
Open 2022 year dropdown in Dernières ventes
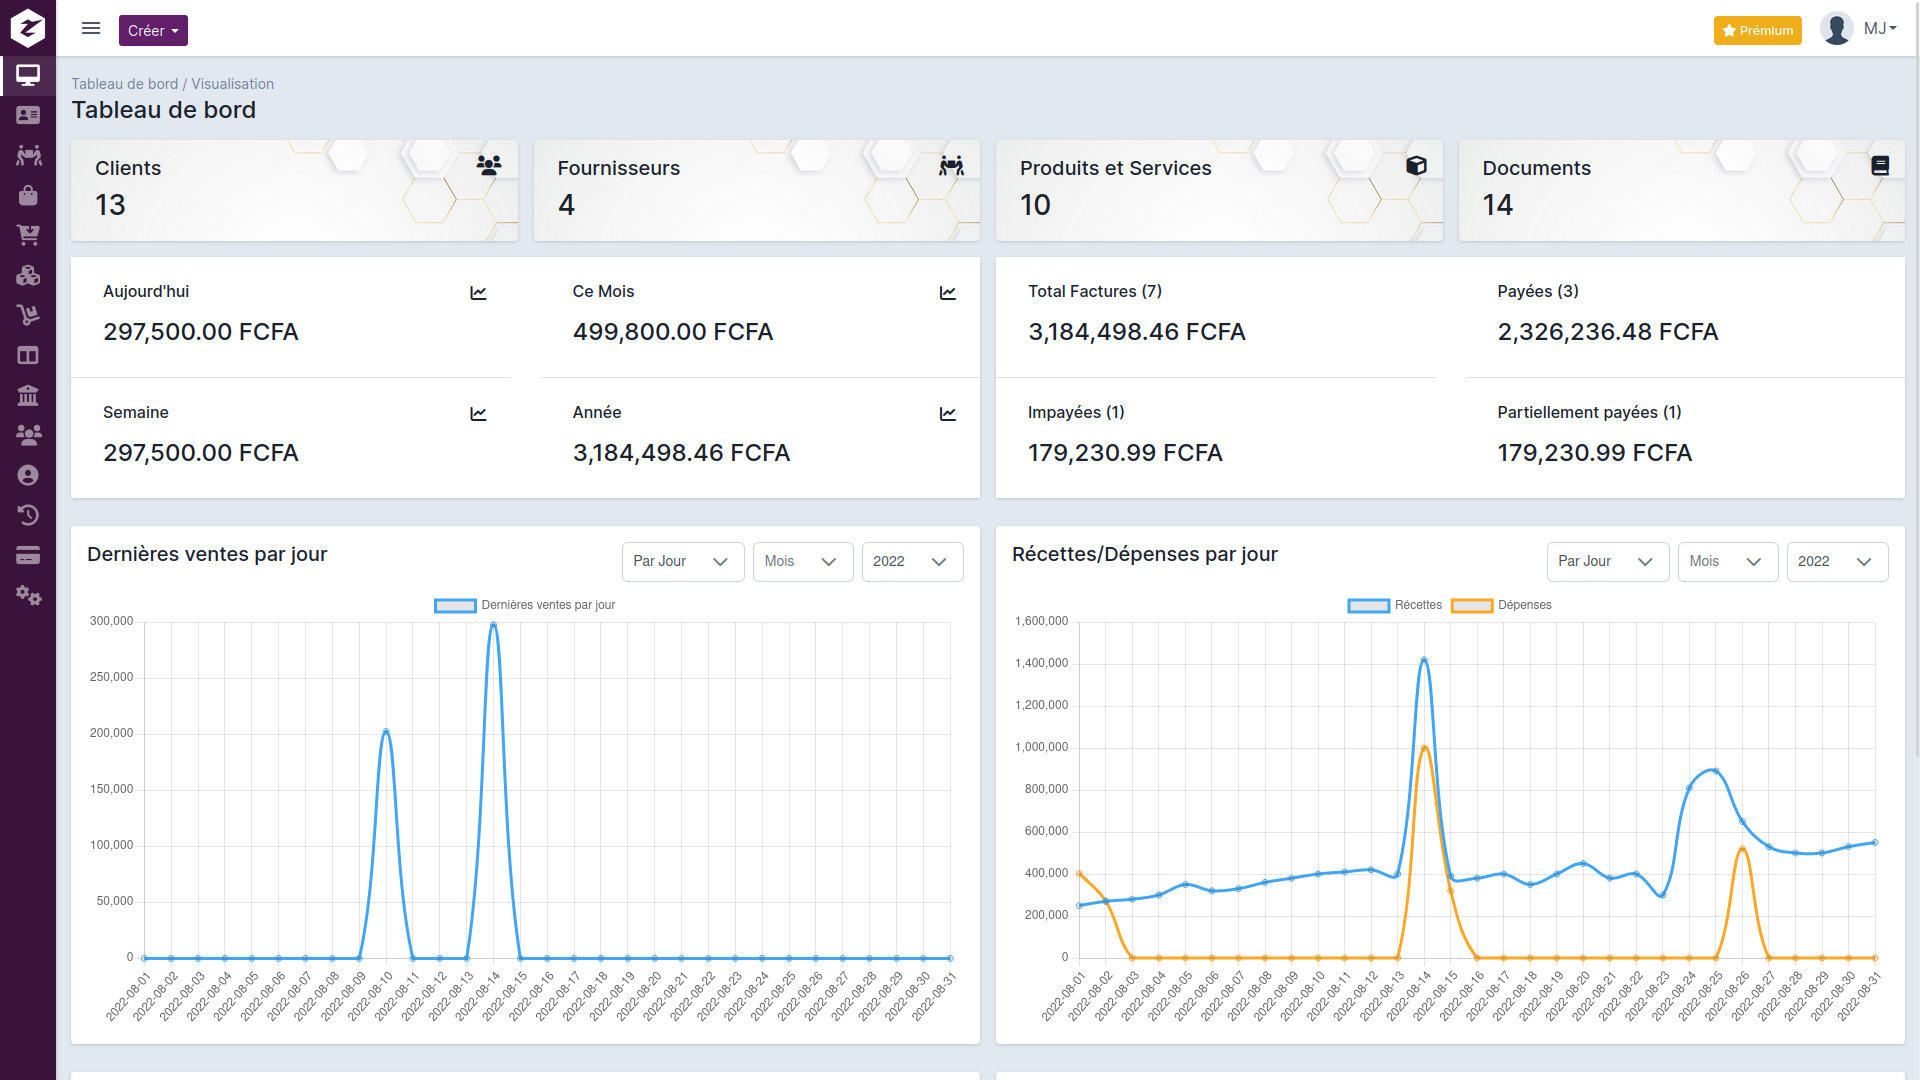click(912, 562)
